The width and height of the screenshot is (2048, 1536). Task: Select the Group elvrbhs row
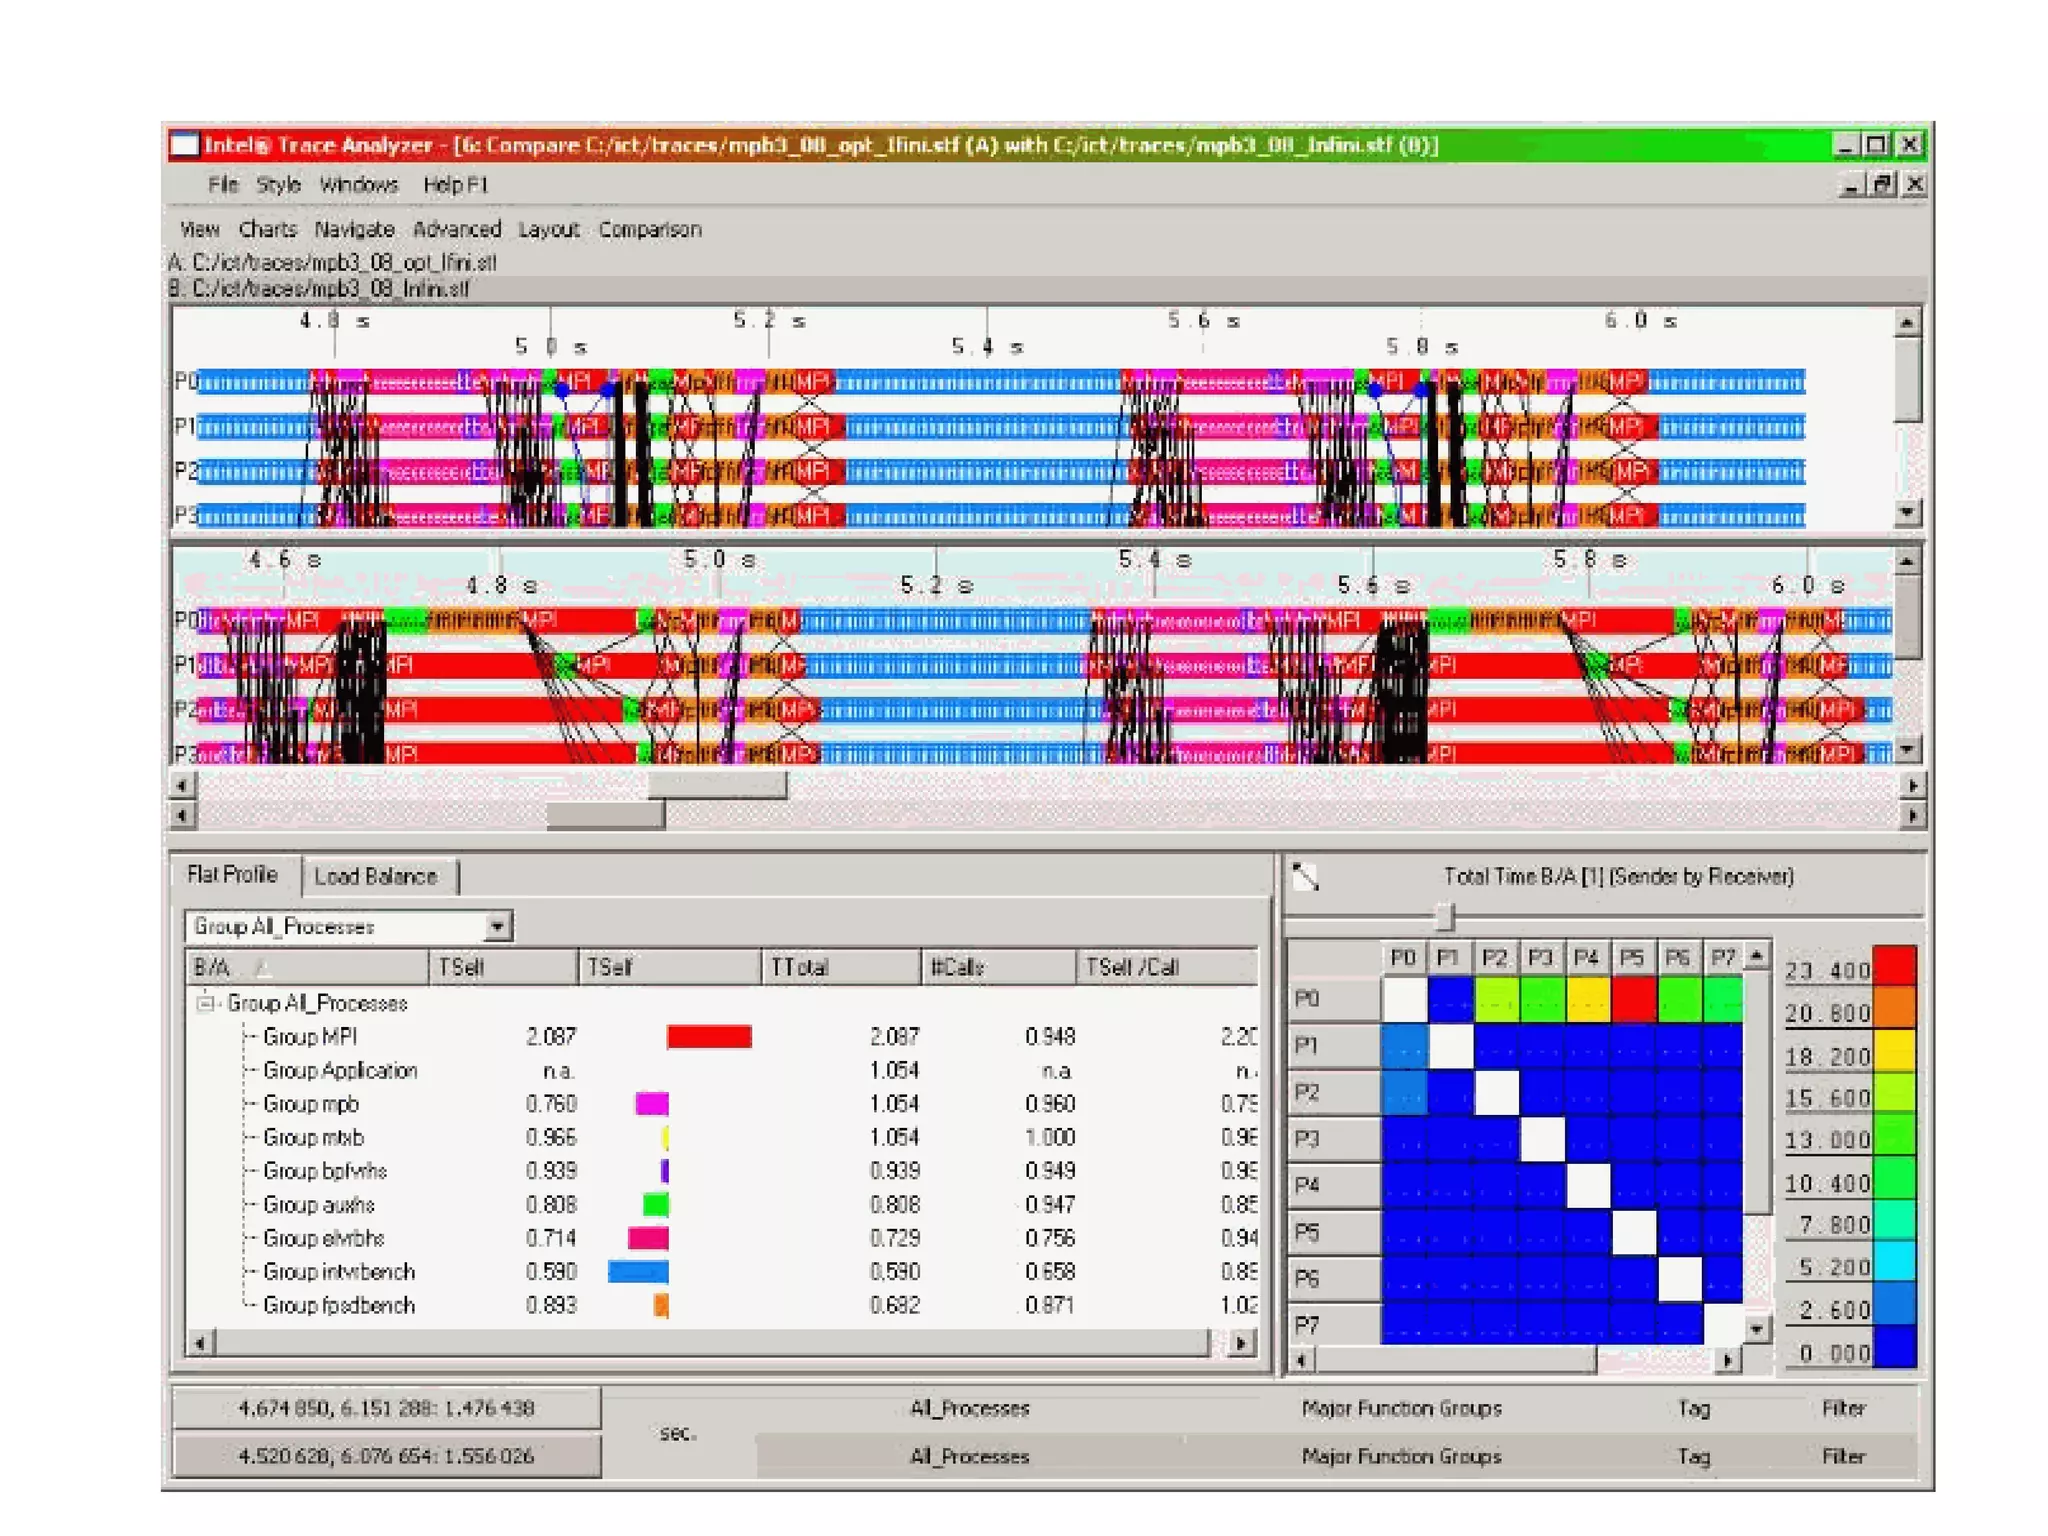point(723,1239)
